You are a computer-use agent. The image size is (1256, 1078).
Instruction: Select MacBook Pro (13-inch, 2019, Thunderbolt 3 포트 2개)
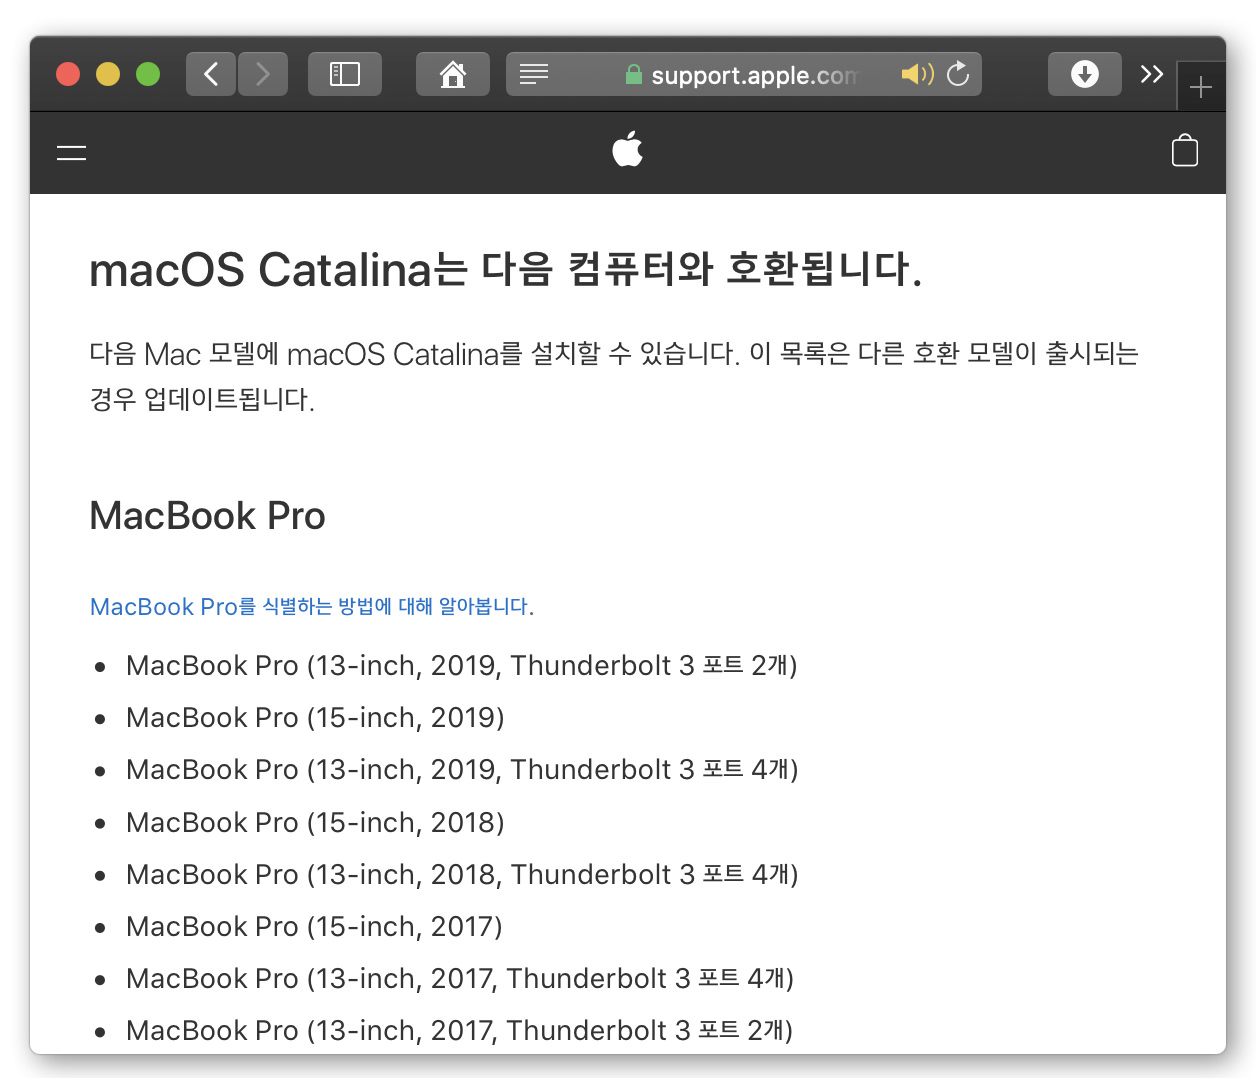coord(462,666)
